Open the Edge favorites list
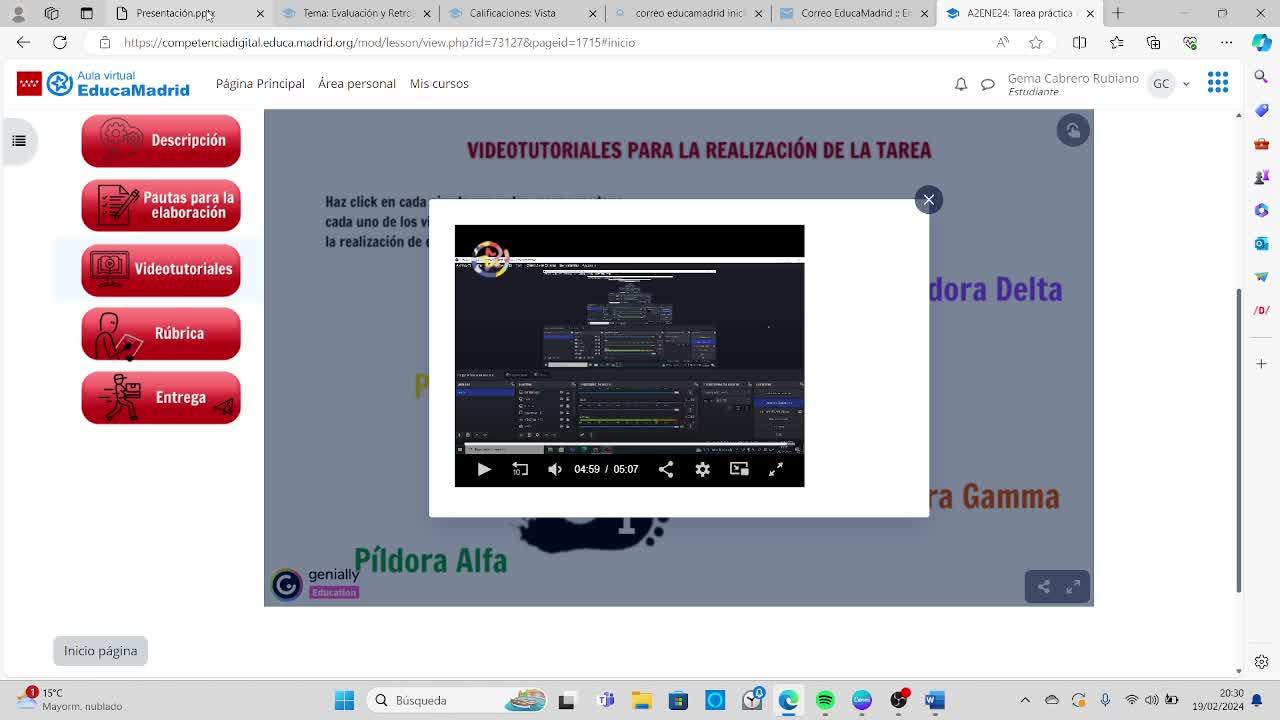 click(x=1117, y=43)
